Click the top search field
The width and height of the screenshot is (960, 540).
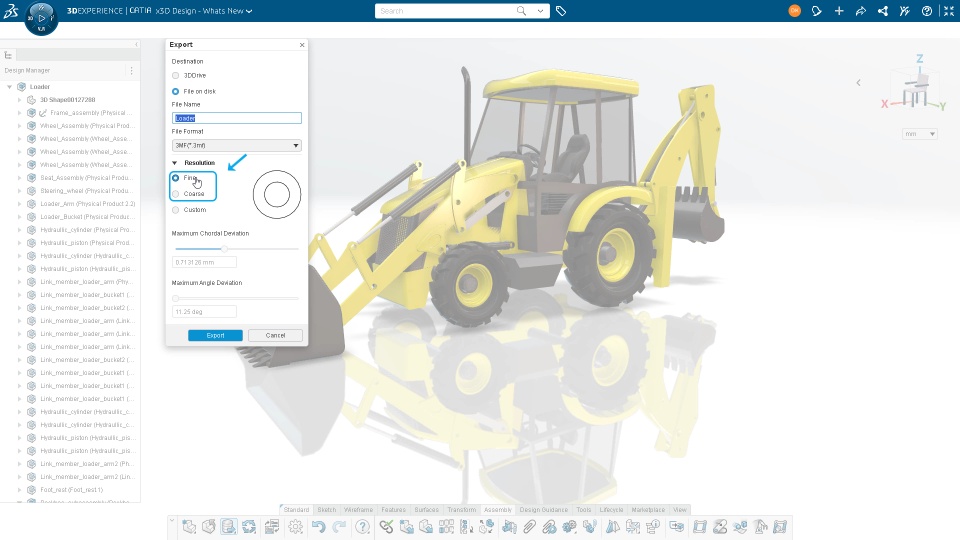445,10
